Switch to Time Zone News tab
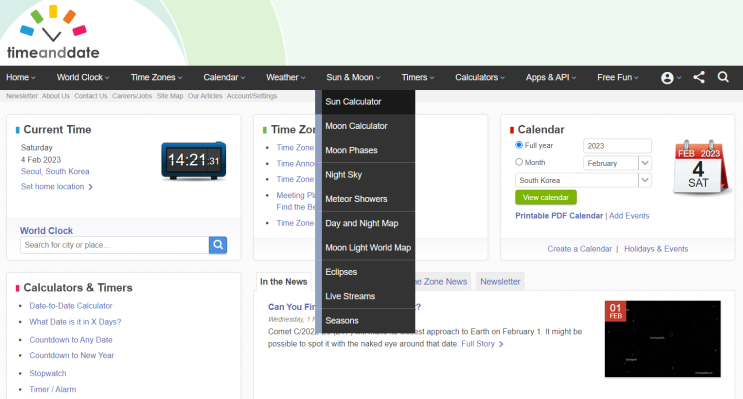Screen dimensions: 743x399 [443, 281]
